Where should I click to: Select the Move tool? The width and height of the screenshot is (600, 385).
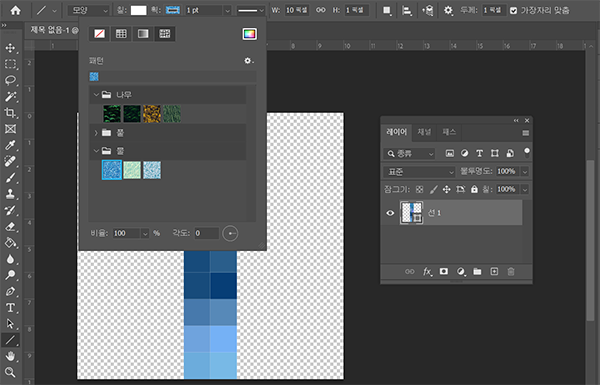(10, 48)
